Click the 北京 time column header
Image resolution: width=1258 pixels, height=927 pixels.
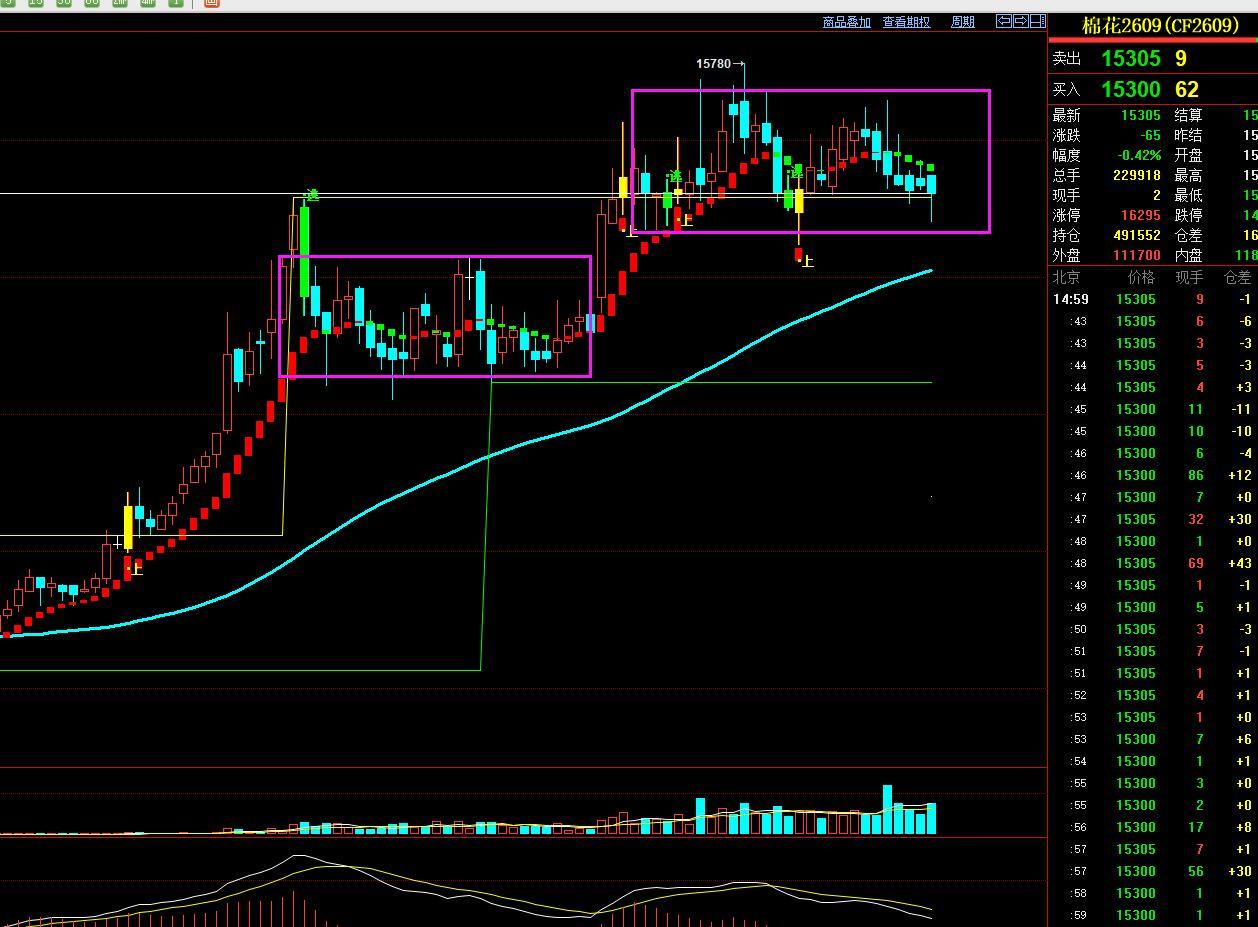1066,278
